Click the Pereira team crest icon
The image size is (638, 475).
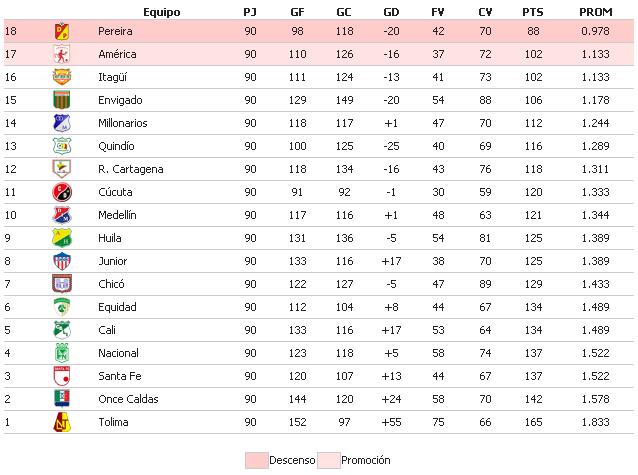click(62, 31)
